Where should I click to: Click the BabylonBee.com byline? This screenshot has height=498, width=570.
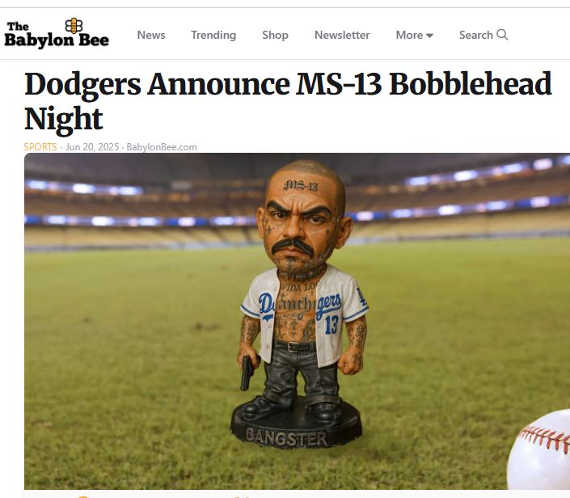[x=161, y=147]
